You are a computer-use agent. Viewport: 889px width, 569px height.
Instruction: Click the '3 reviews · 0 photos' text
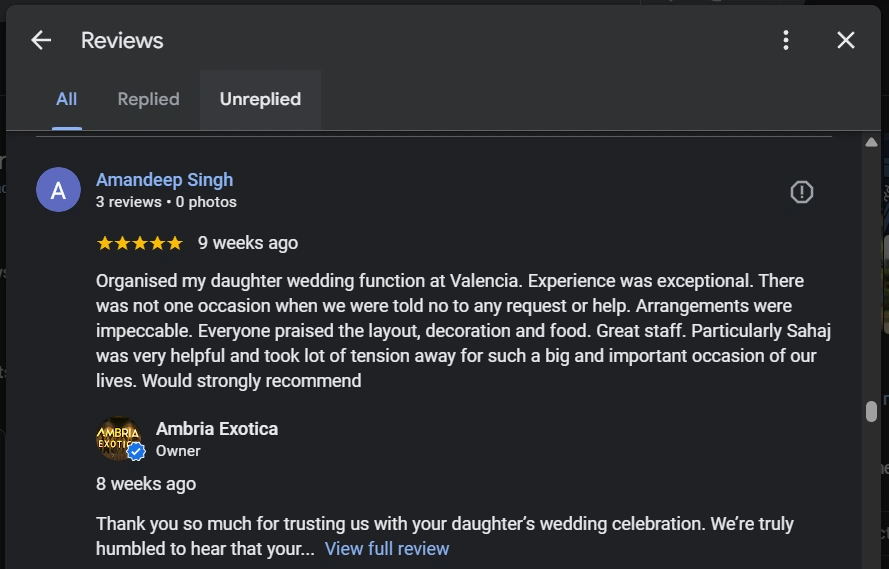tap(166, 202)
